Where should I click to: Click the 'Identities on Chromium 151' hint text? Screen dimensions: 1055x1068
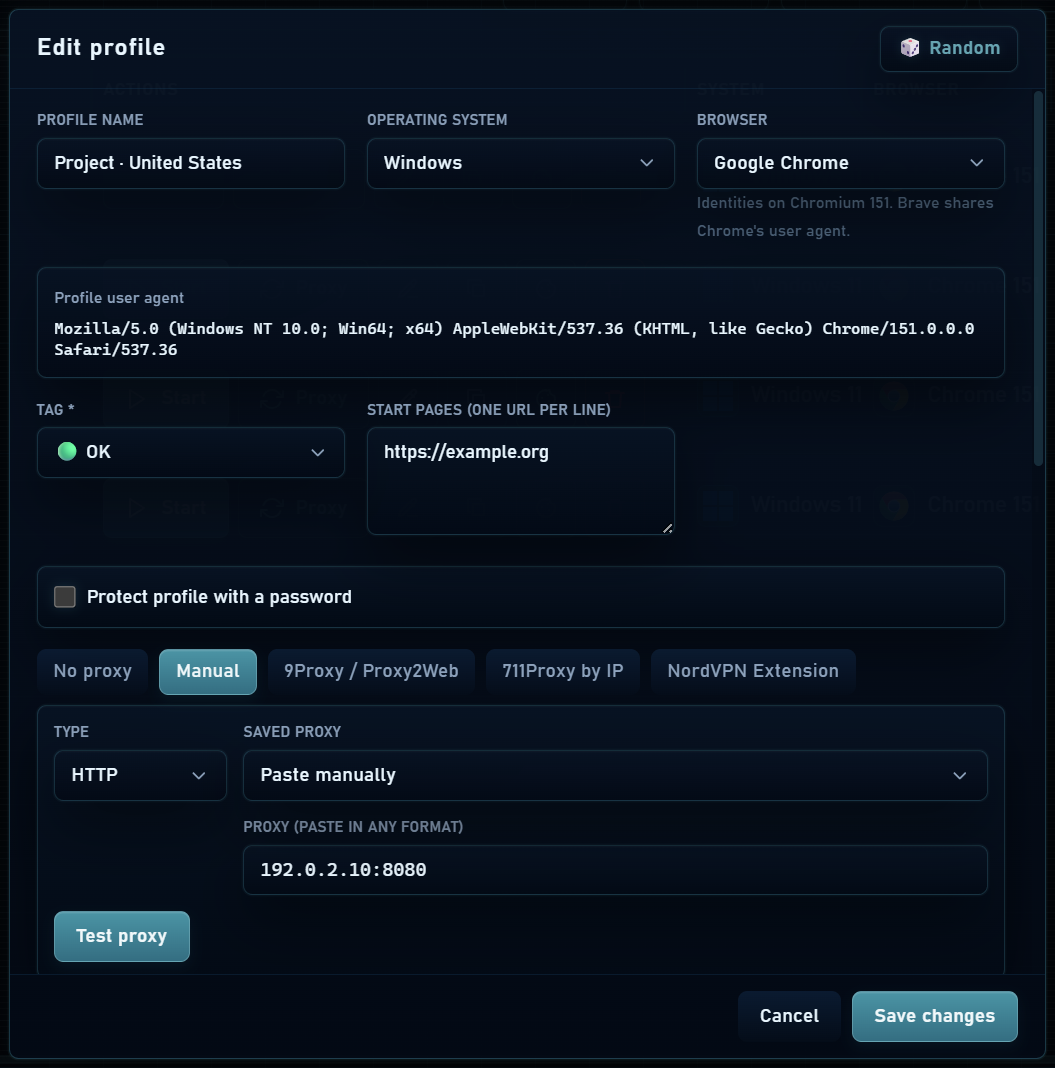845,217
